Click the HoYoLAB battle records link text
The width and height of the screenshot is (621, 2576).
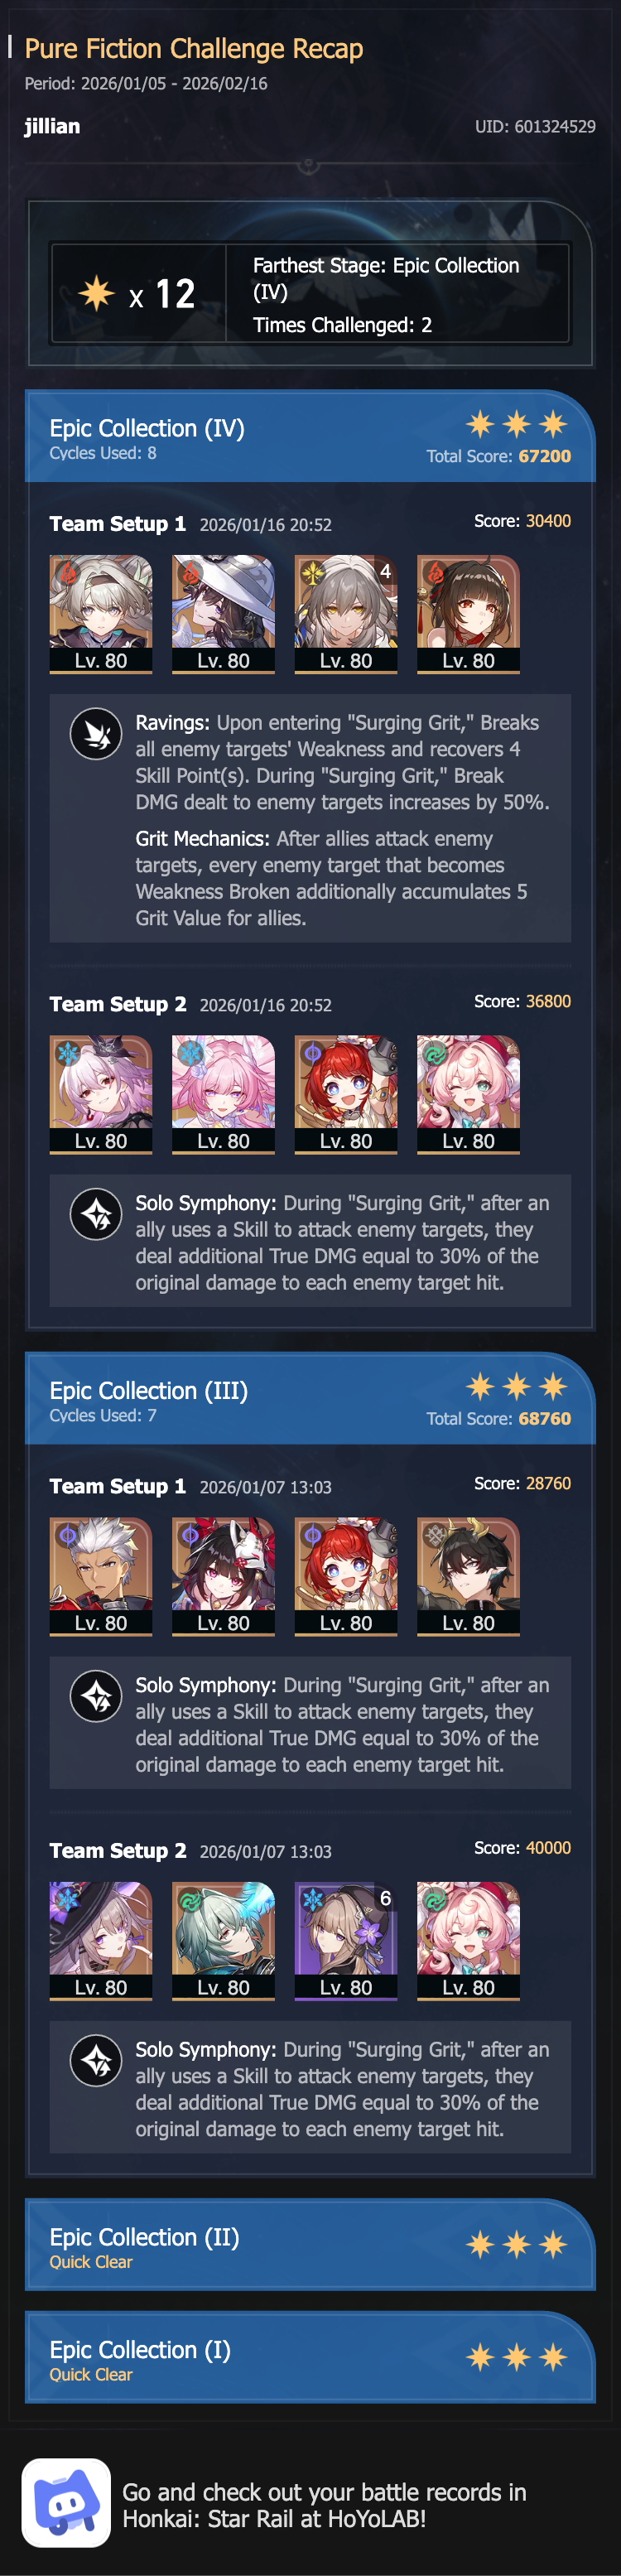click(324, 2505)
